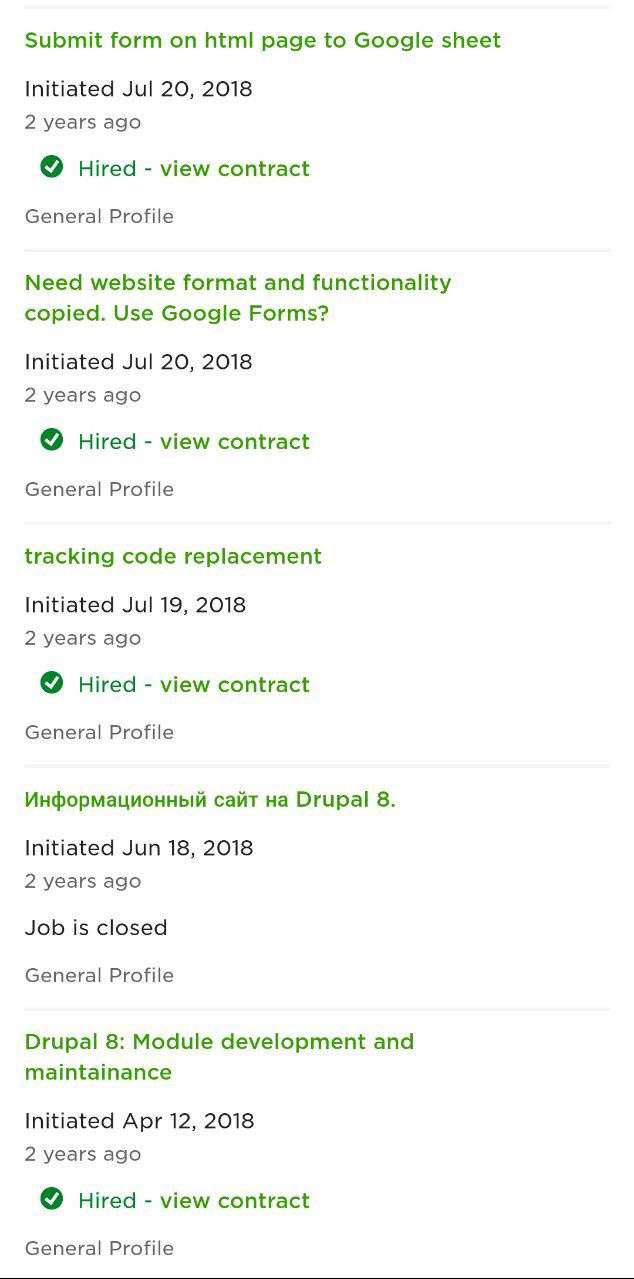View contract for Drupal 8 module development

194,1200
